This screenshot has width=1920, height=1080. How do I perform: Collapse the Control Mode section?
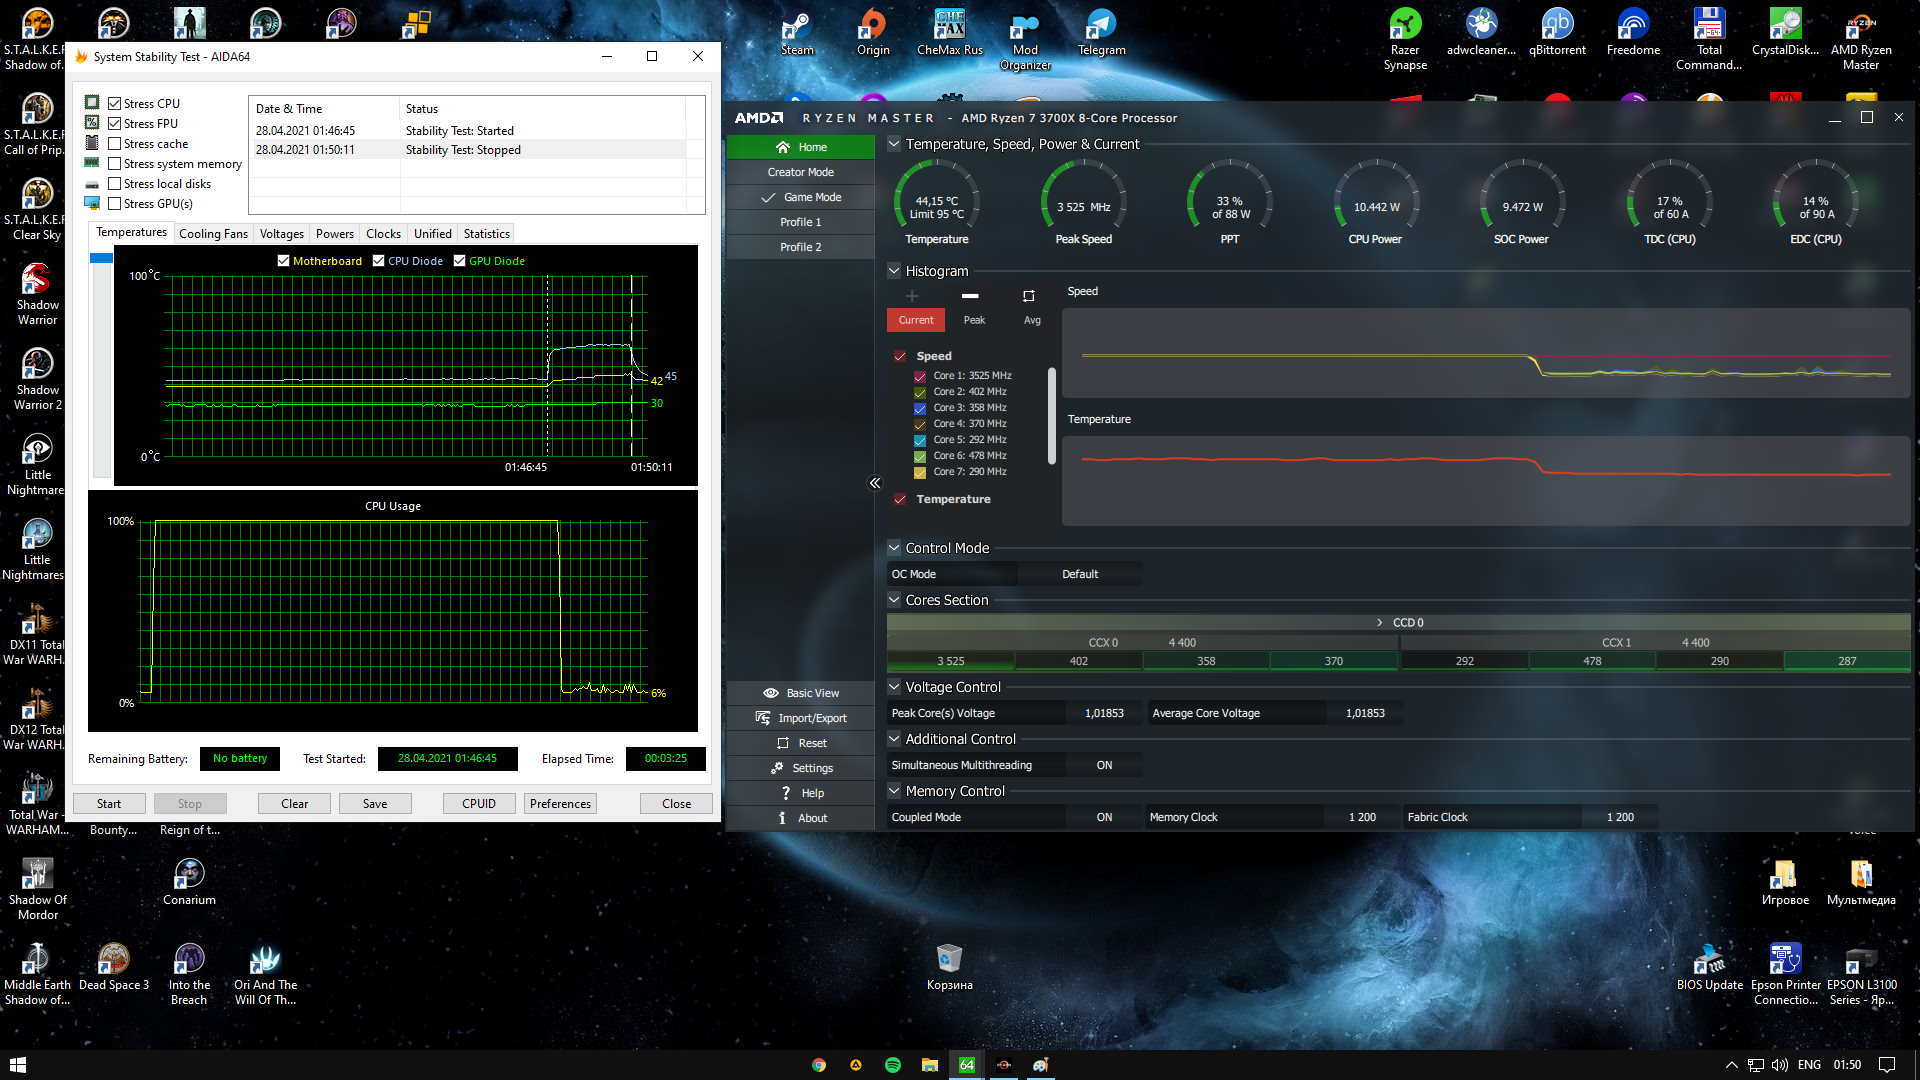894,547
